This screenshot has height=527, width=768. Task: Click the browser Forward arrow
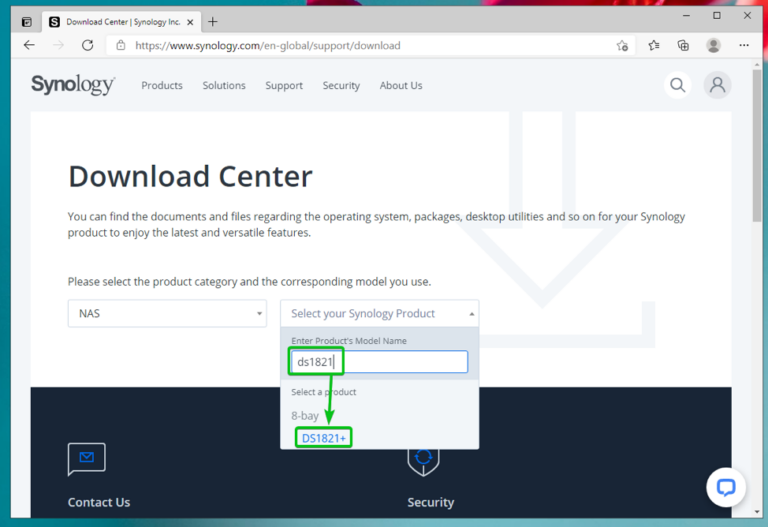point(58,46)
